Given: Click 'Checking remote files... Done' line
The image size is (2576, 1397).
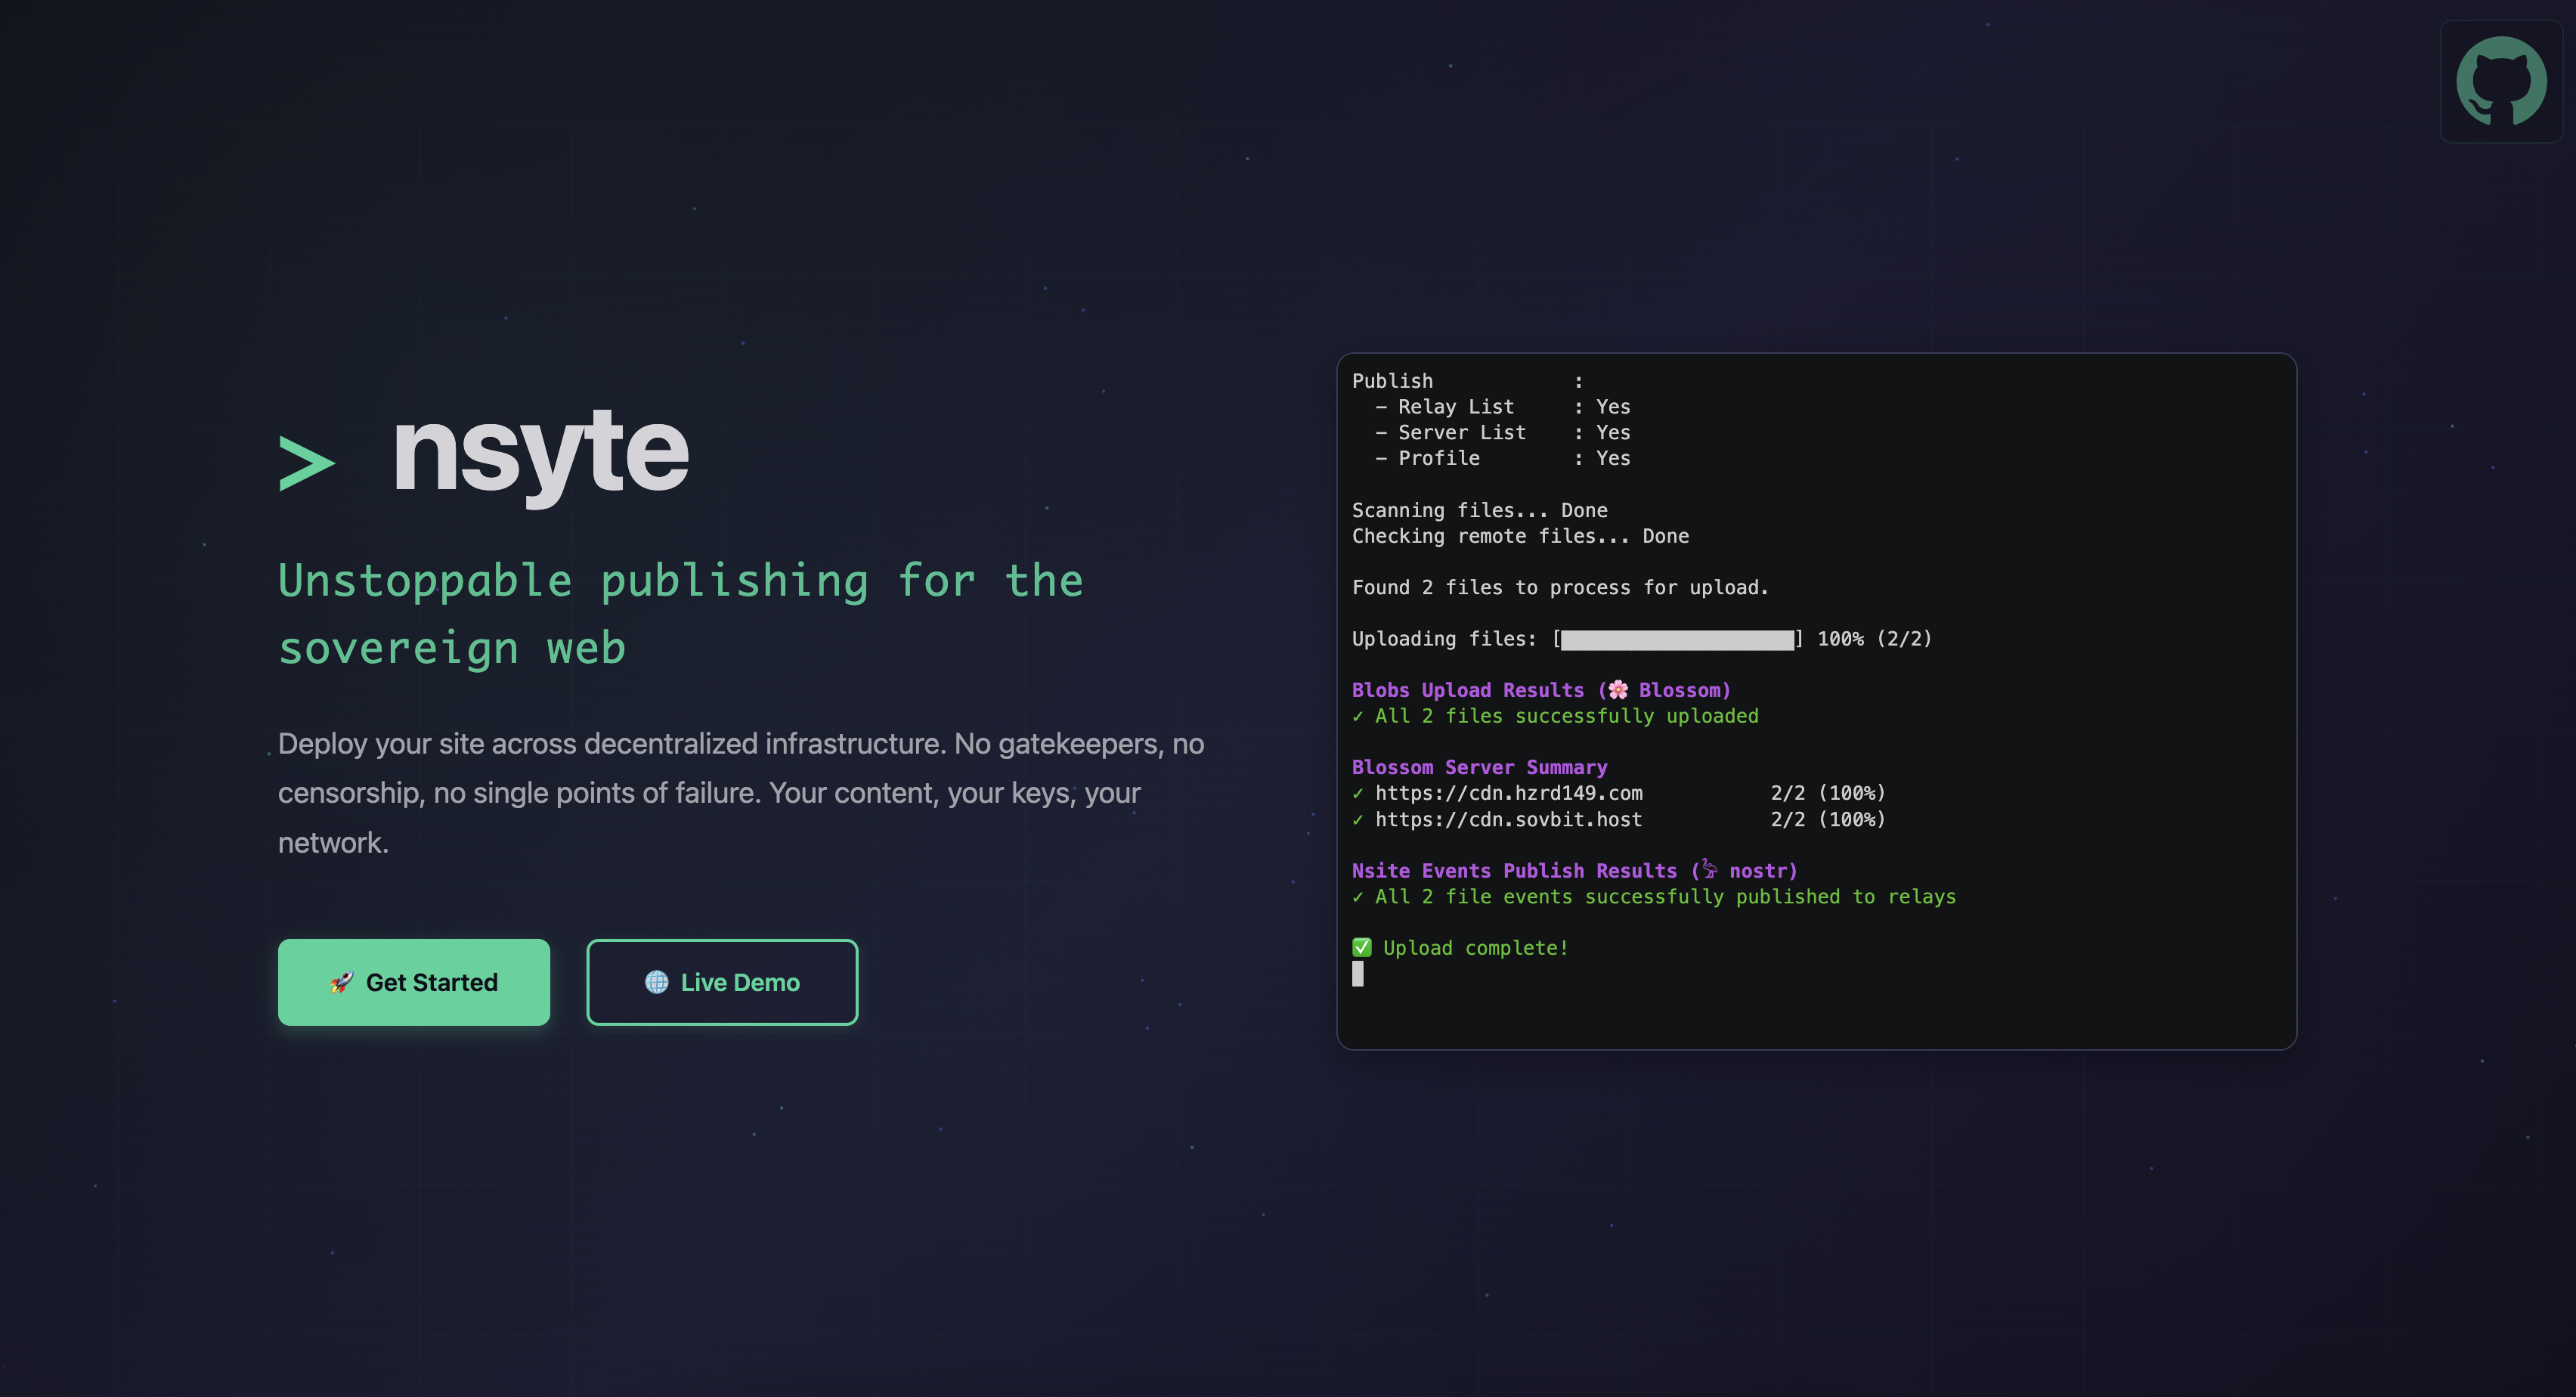Looking at the screenshot, I should point(1520,536).
